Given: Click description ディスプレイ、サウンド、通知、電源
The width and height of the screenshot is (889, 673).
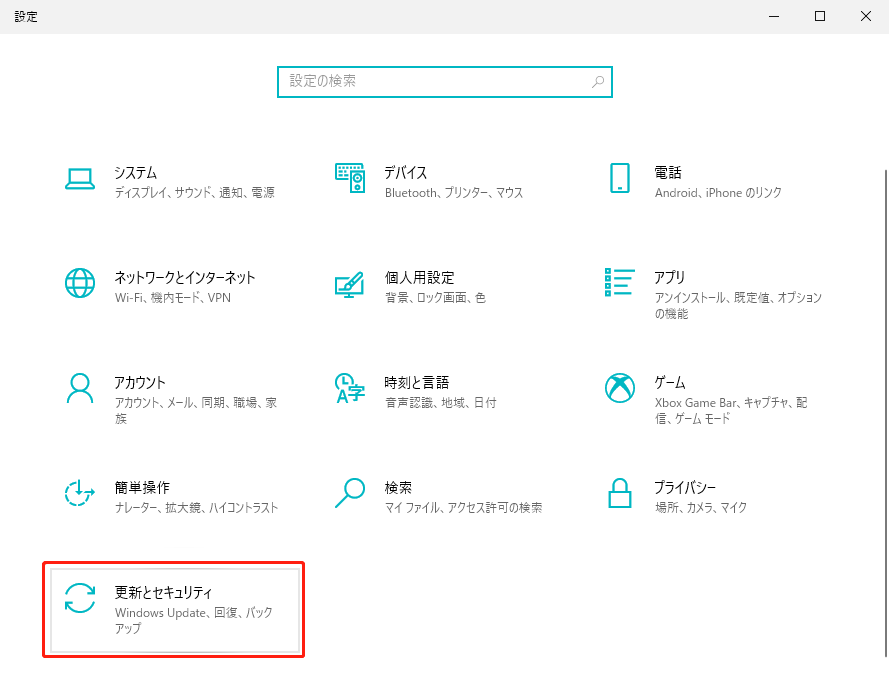Looking at the screenshot, I should pyautogui.click(x=194, y=193).
